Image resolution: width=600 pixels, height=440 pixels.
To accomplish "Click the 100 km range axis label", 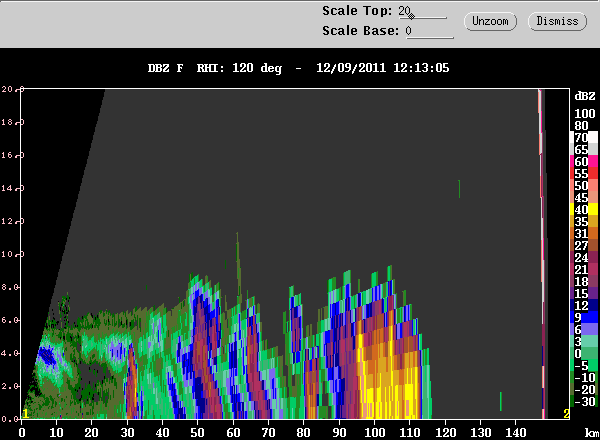I will [376, 432].
